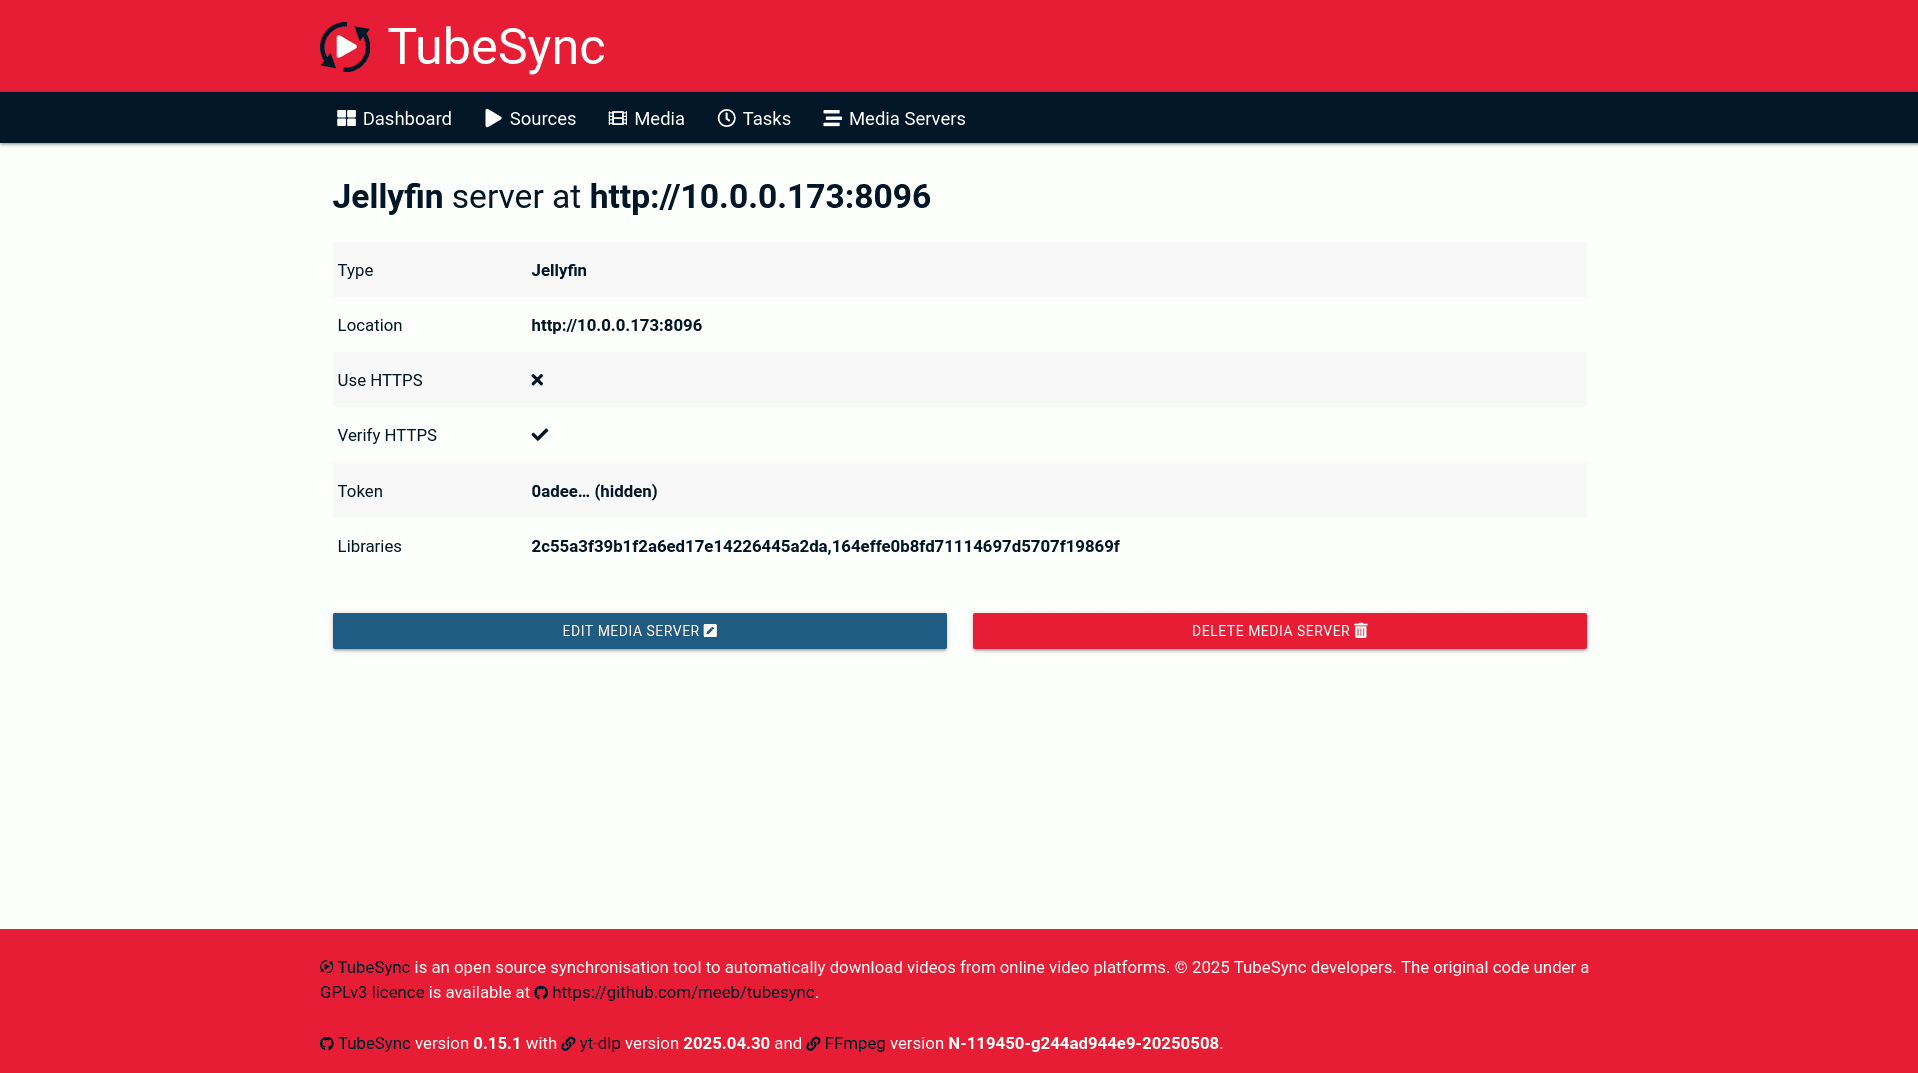Toggle the Verify HTTPS checkmark
Image resolution: width=1918 pixels, height=1073 pixels.
coord(540,435)
